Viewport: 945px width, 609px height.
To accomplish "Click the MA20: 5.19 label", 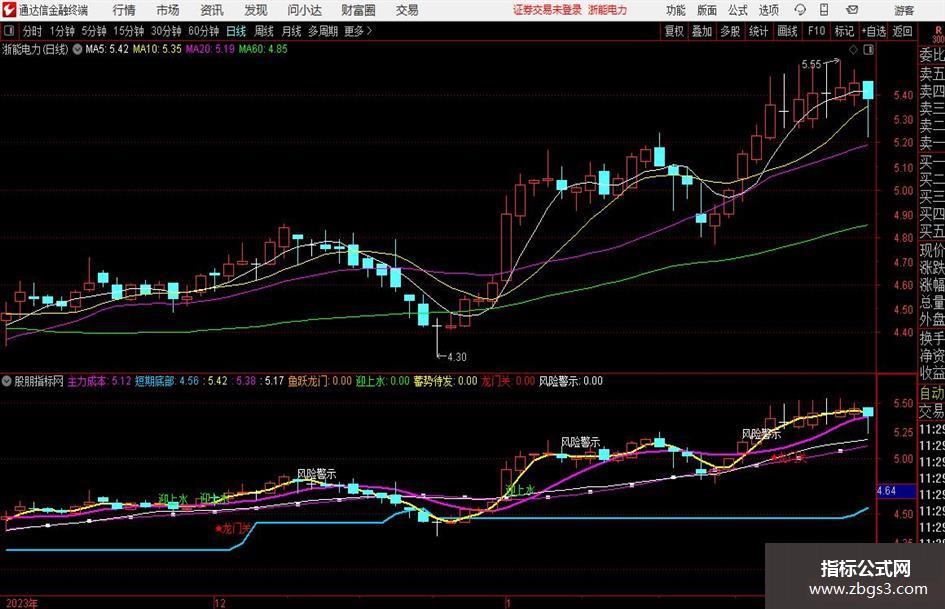I will [x=210, y=49].
